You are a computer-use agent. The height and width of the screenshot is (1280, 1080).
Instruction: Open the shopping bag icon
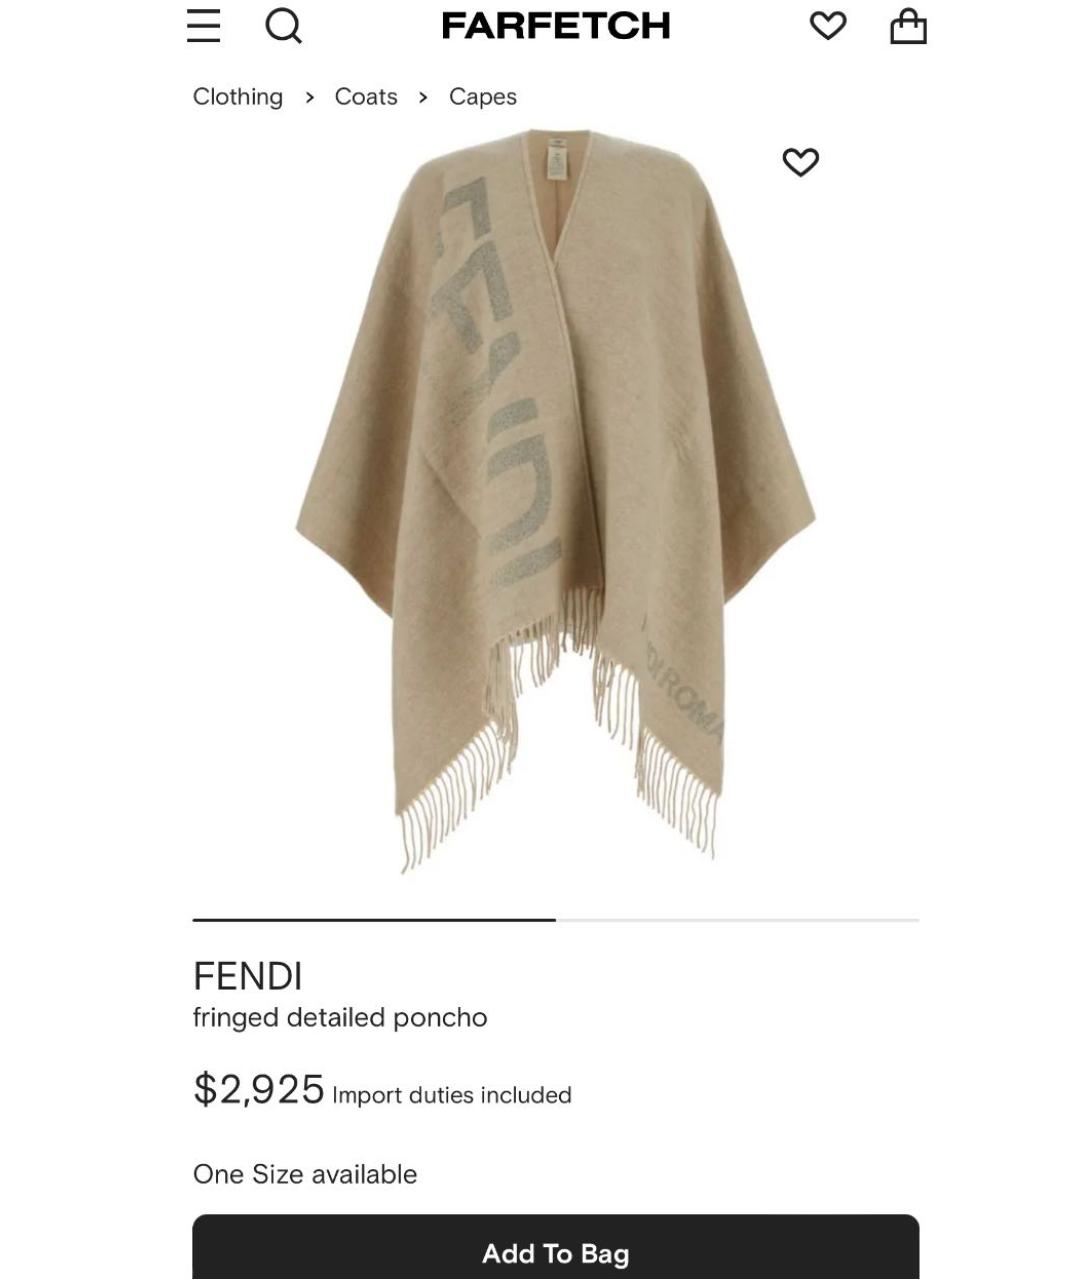click(x=908, y=26)
